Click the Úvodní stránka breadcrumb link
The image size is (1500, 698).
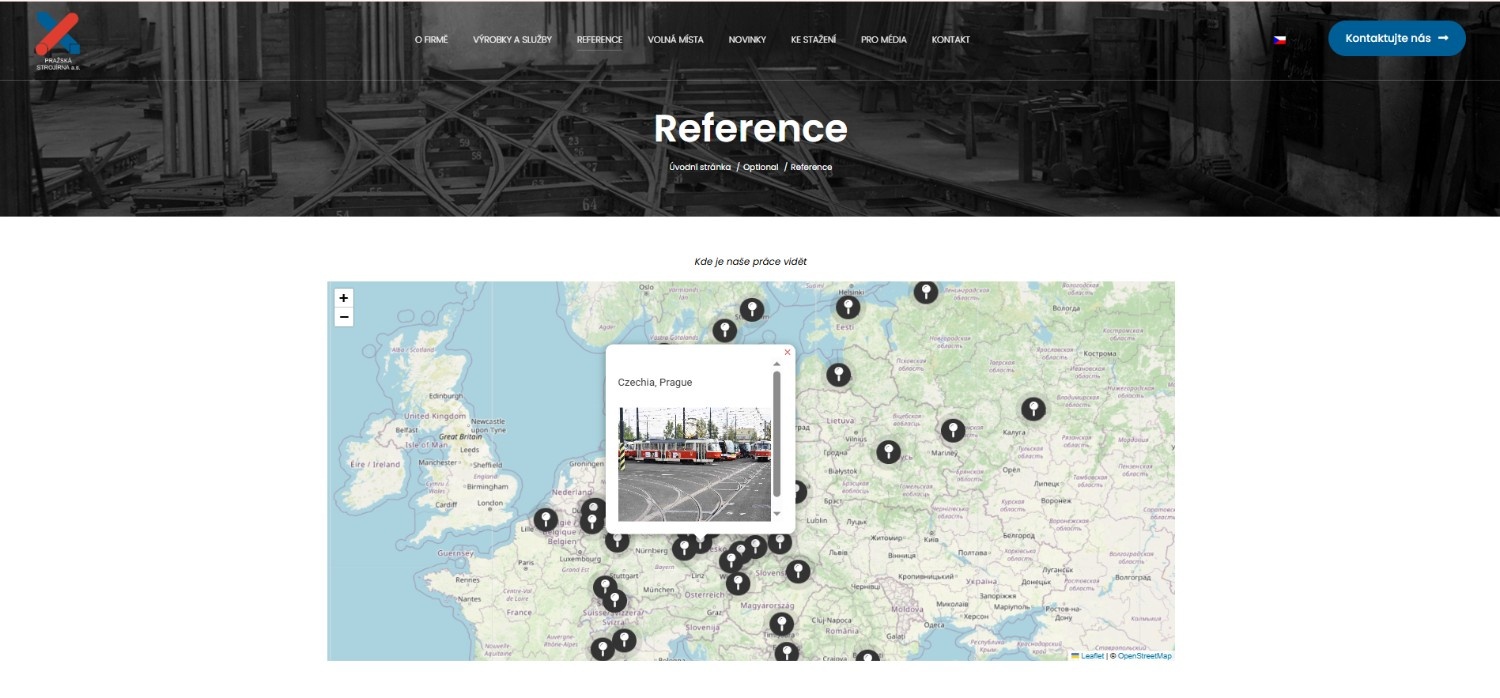(700, 167)
